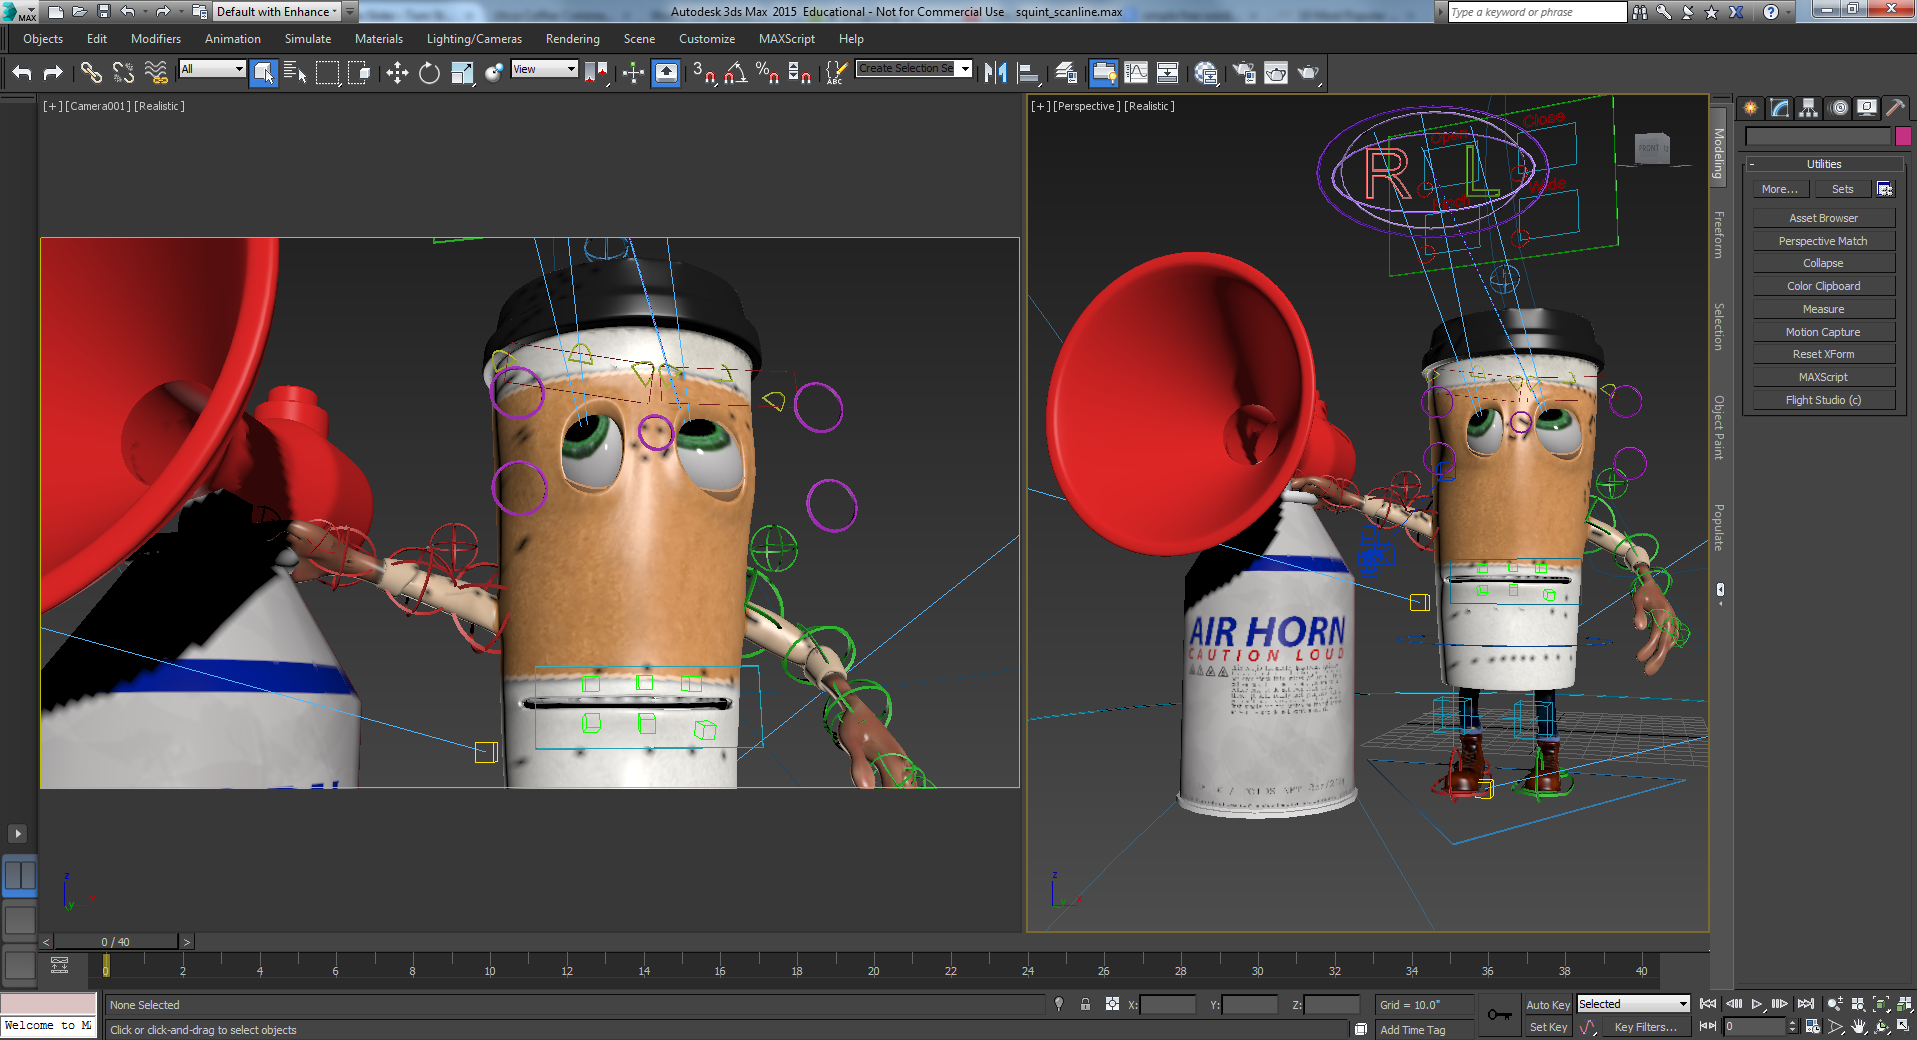Toggle Percent Snap
Image resolution: width=1917 pixels, height=1040 pixels.
768,72
